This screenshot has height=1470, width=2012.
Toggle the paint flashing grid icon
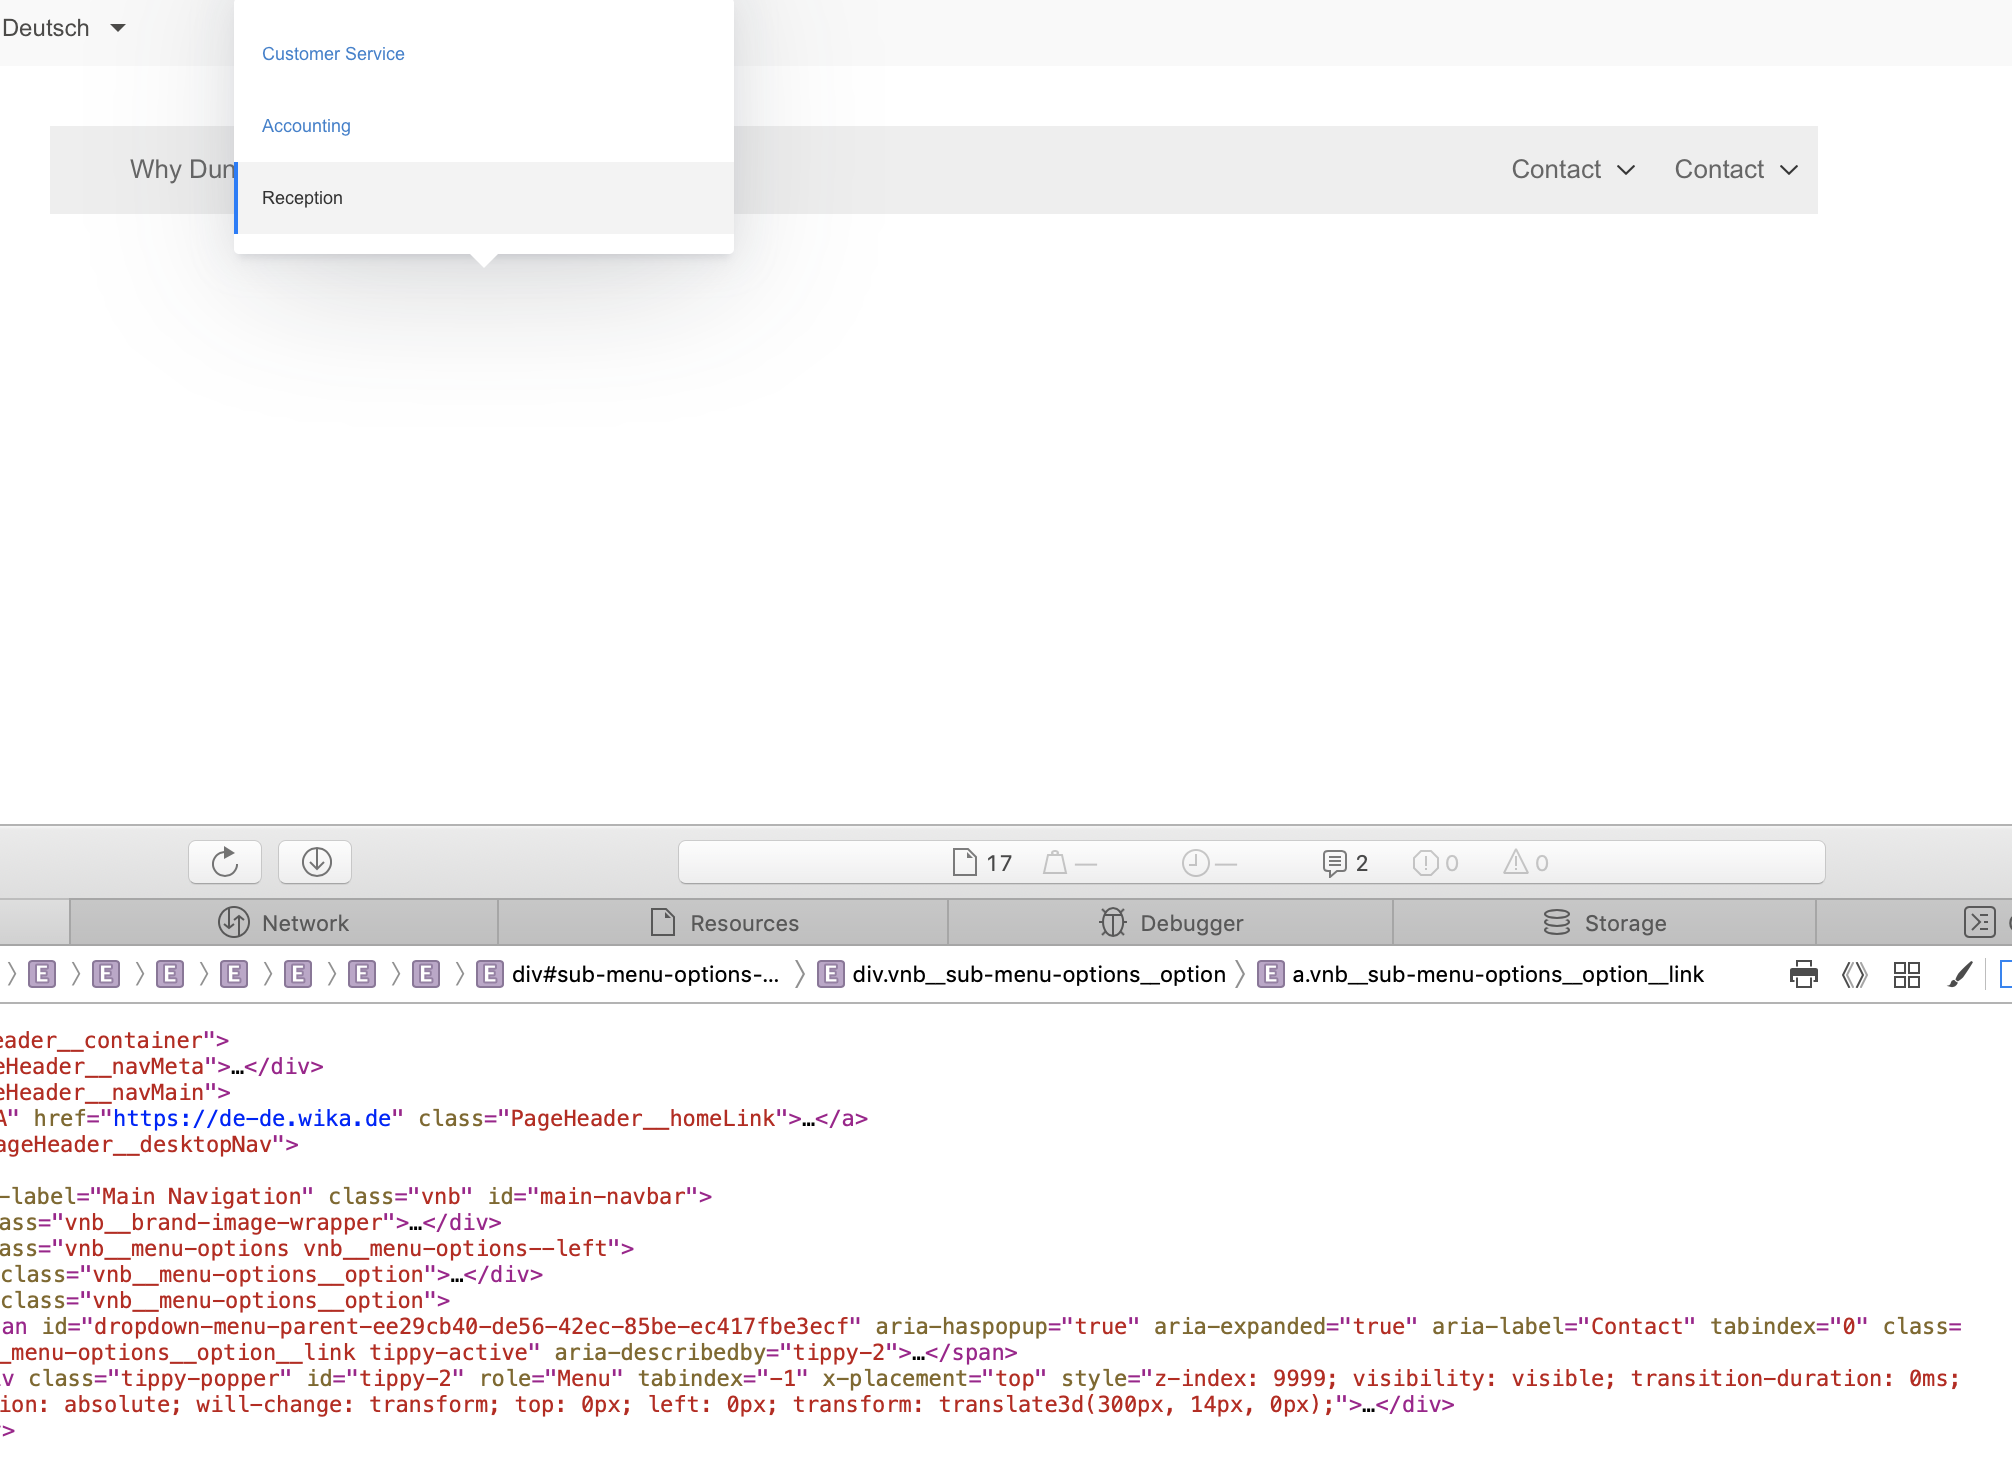coord(1907,974)
